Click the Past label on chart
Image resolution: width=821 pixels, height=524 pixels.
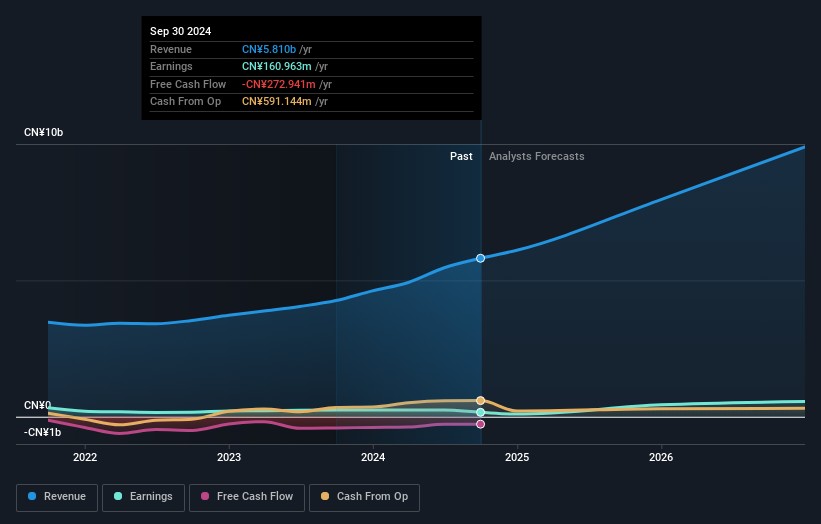(x=461, y=156)
